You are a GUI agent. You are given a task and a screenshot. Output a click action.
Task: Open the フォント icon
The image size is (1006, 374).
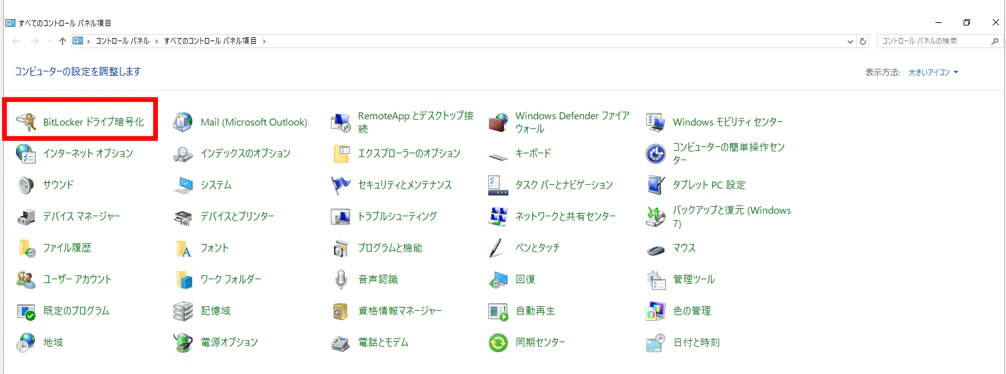[183, 248]
